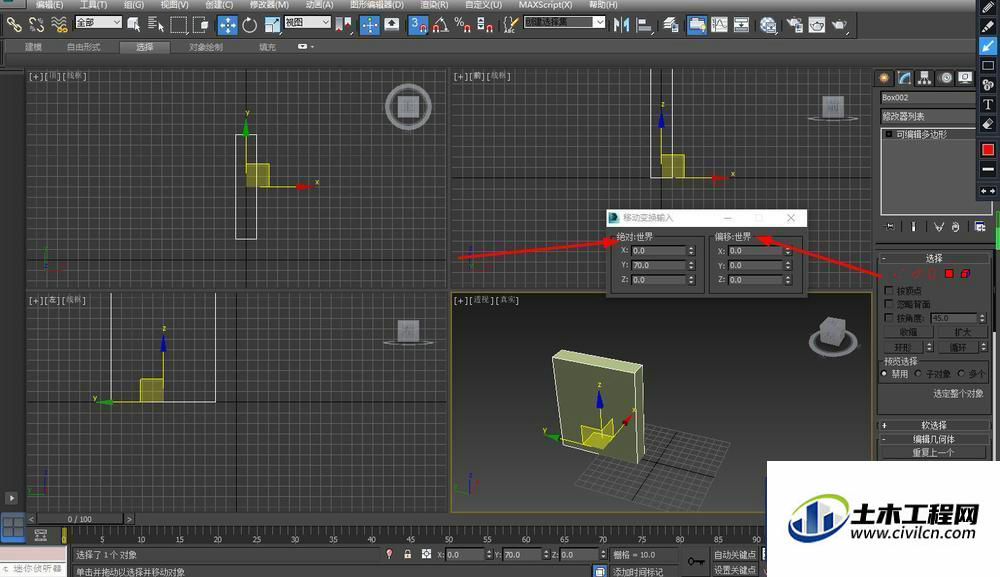Activate the Select and Move tool
The image size is (1000, 577).
click(x=227, y=25)
